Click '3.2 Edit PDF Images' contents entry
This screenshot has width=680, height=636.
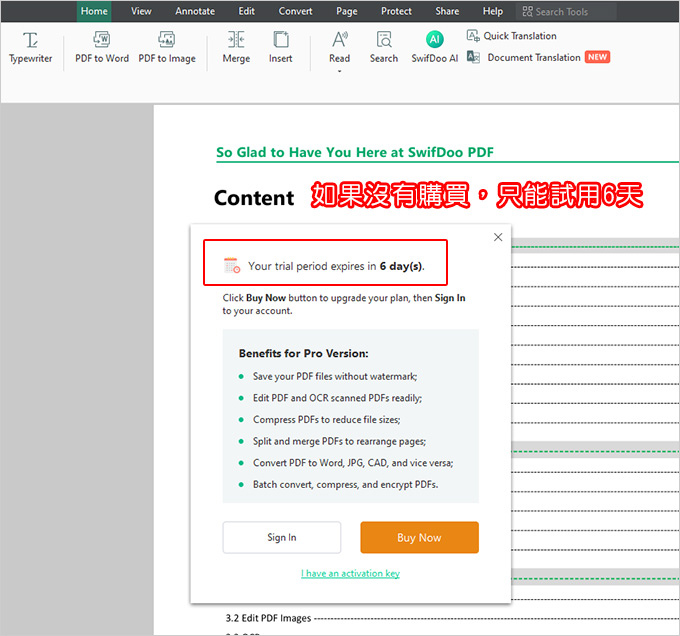point(268,618)
